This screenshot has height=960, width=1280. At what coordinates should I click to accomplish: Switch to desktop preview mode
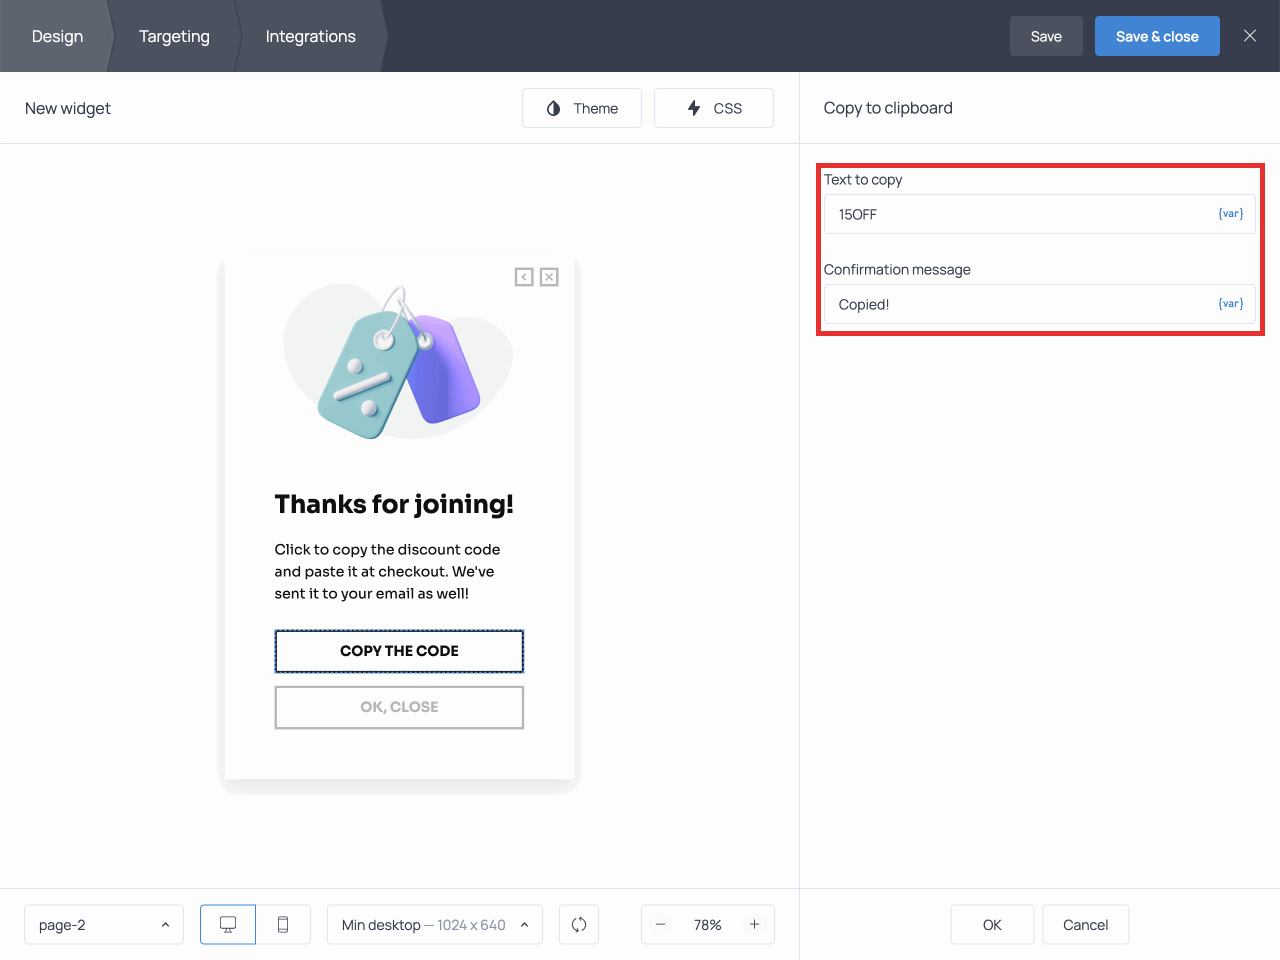pos(228,925)
